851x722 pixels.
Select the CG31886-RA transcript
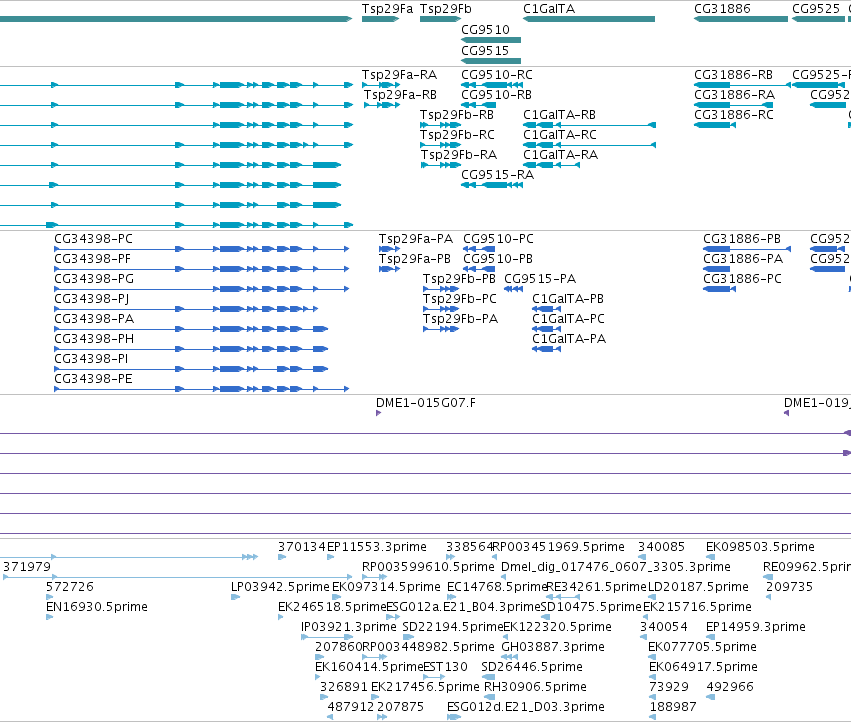[x=733, y=105]
